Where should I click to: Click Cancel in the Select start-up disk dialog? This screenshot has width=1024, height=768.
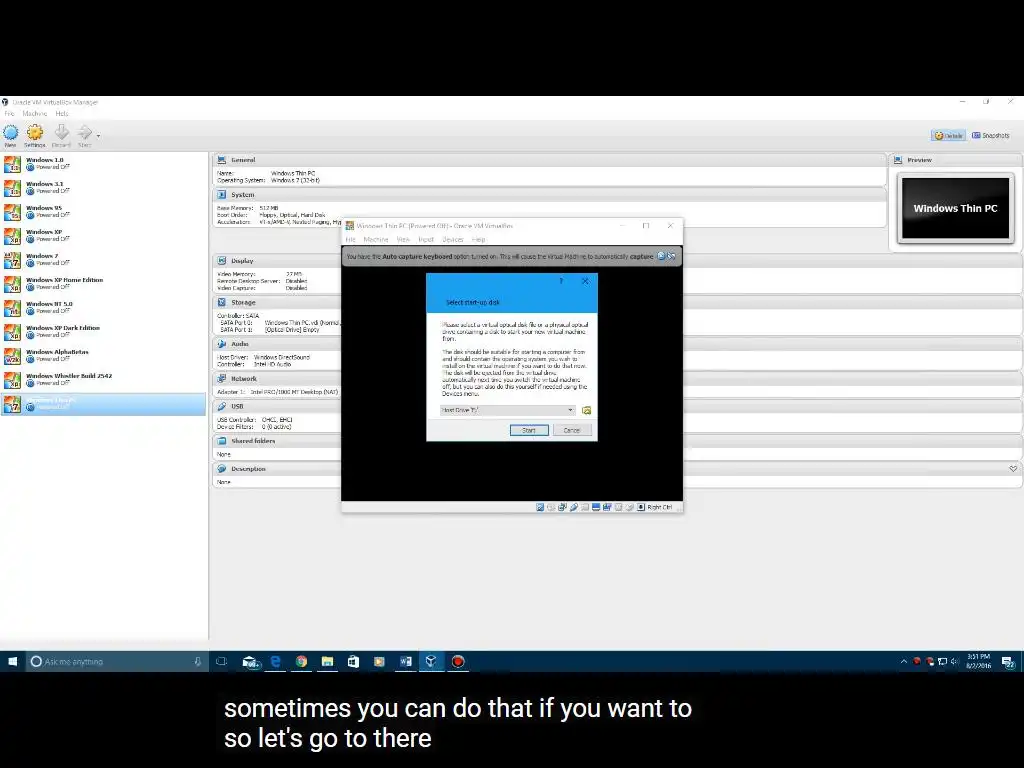coord(572,430)
